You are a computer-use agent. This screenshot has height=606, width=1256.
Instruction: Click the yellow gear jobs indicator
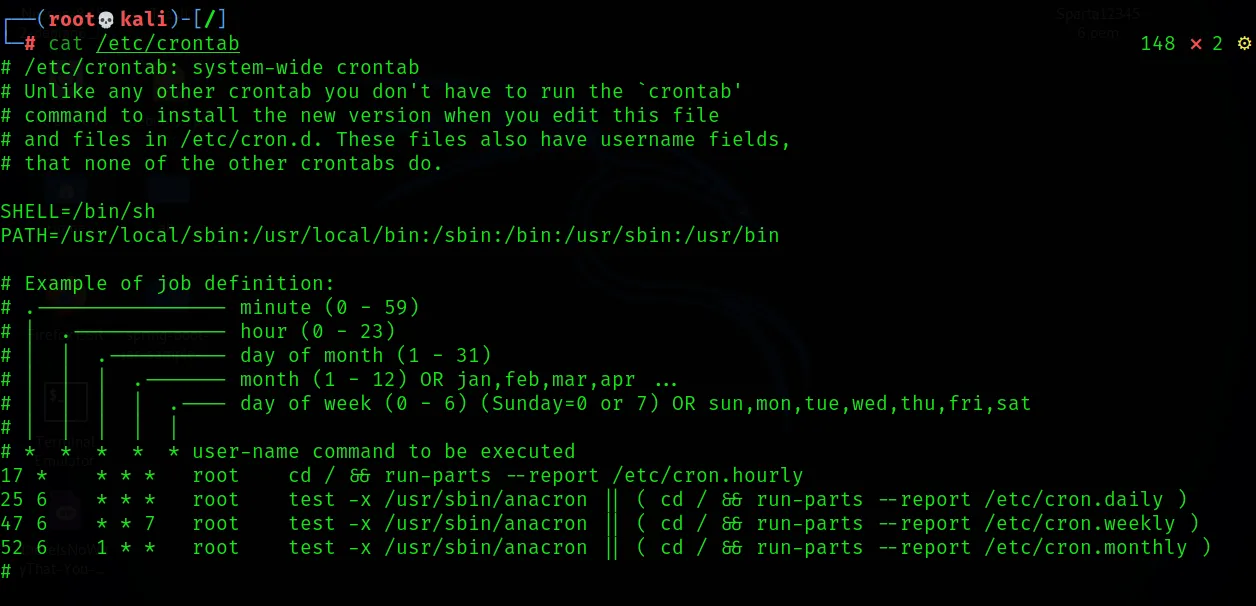[1244, 44]
